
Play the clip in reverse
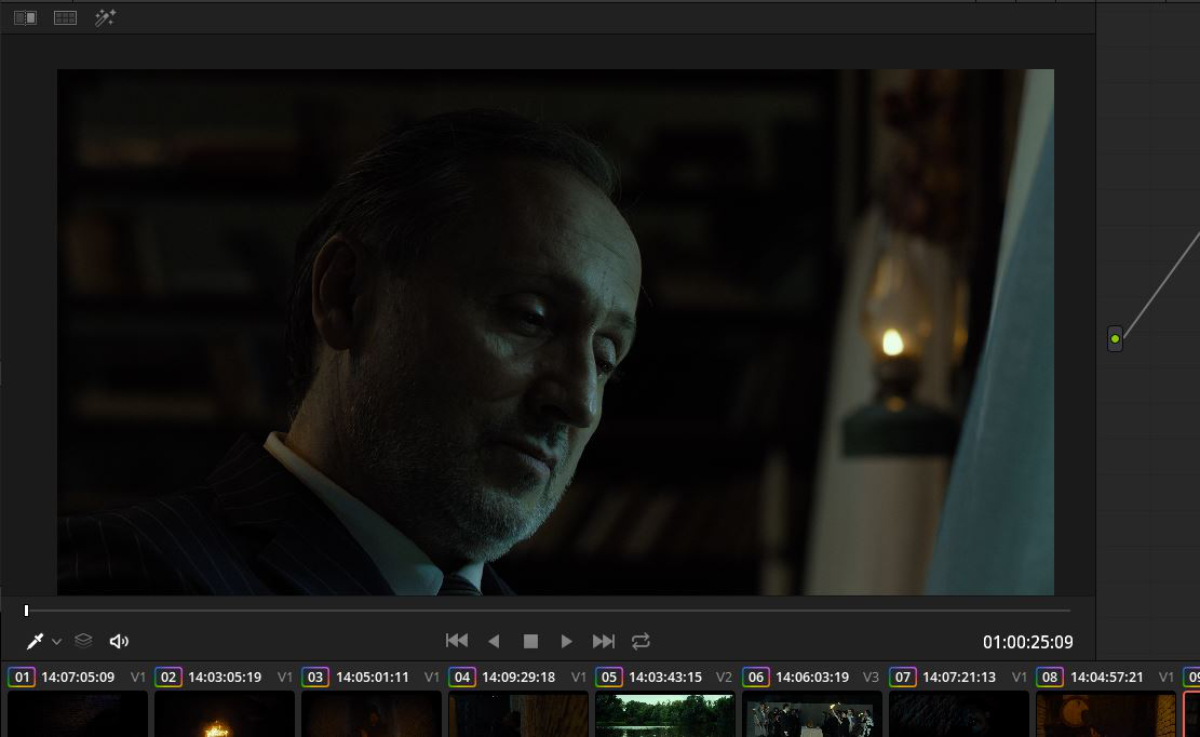tap(494, 641)
